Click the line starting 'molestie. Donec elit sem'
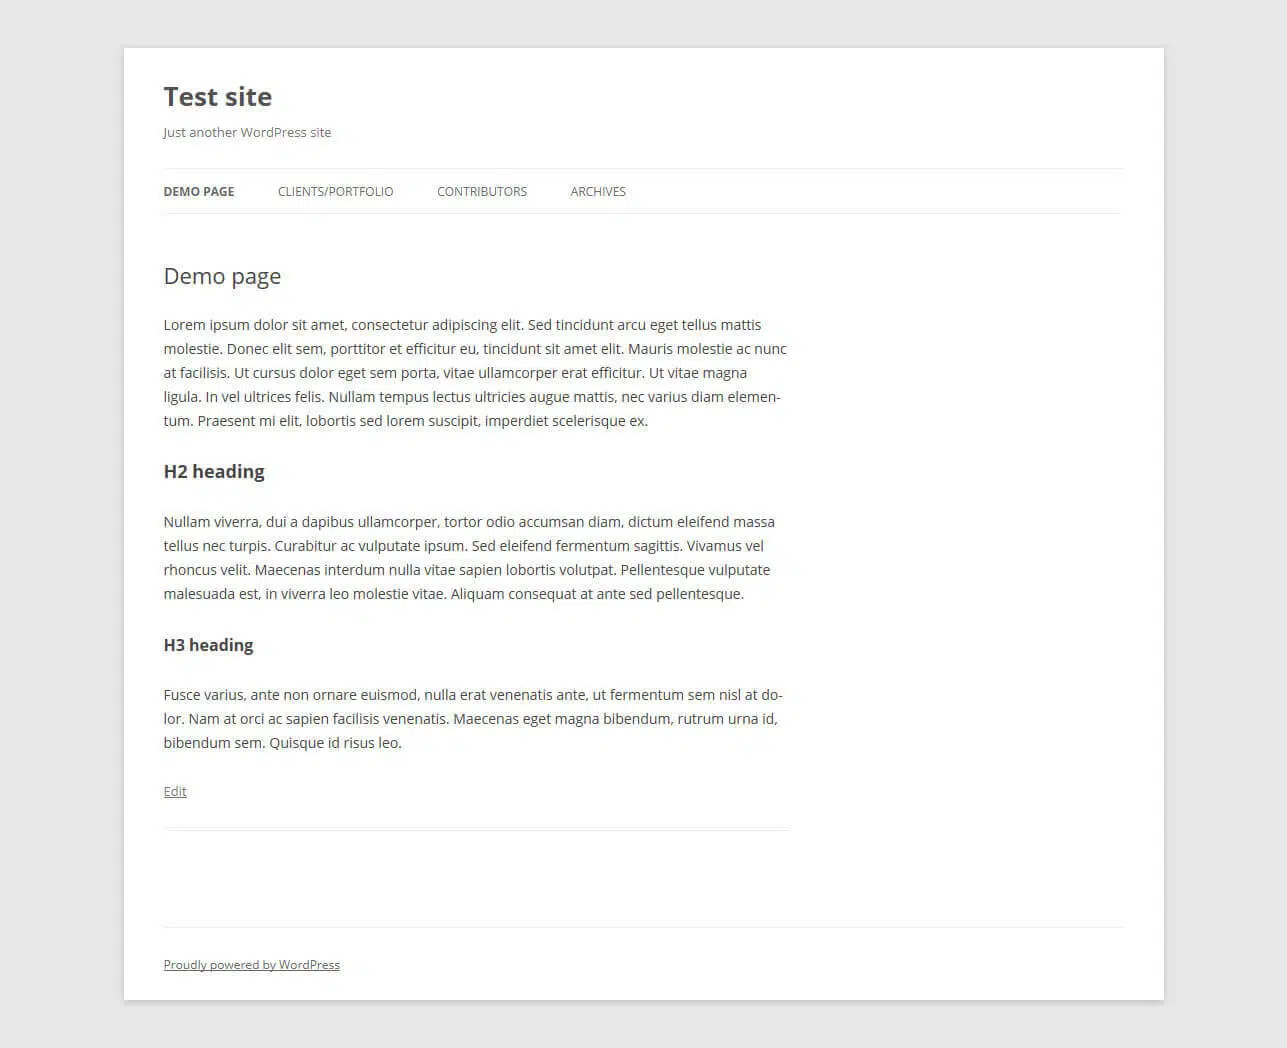The width and height of the screenshot is (1287, 1048). click(475, 349)
